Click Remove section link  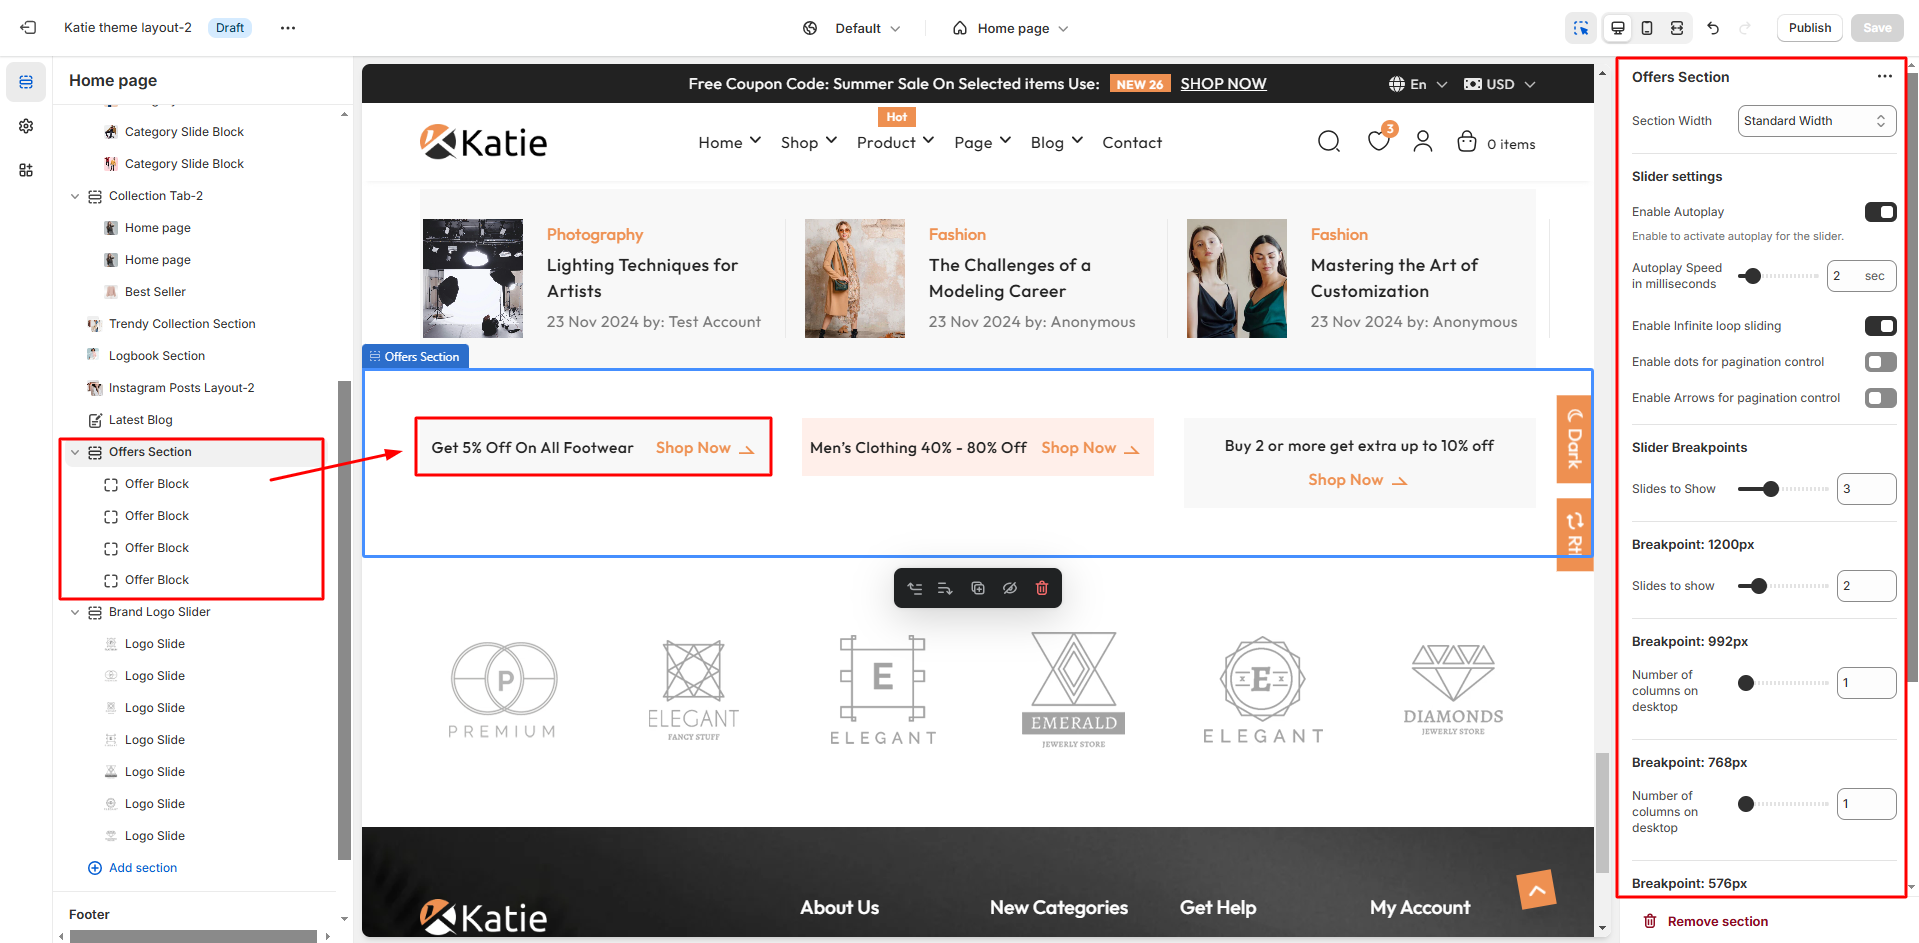click(1716, 921)
